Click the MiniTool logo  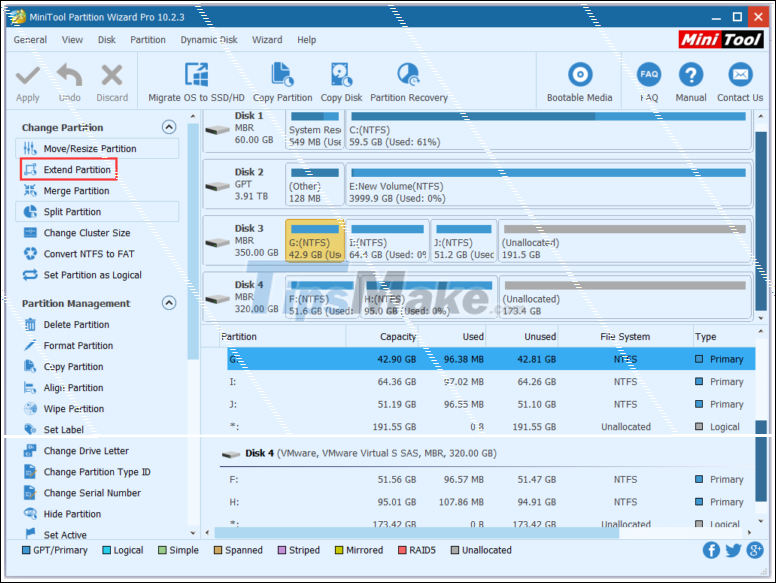(721, 39)
